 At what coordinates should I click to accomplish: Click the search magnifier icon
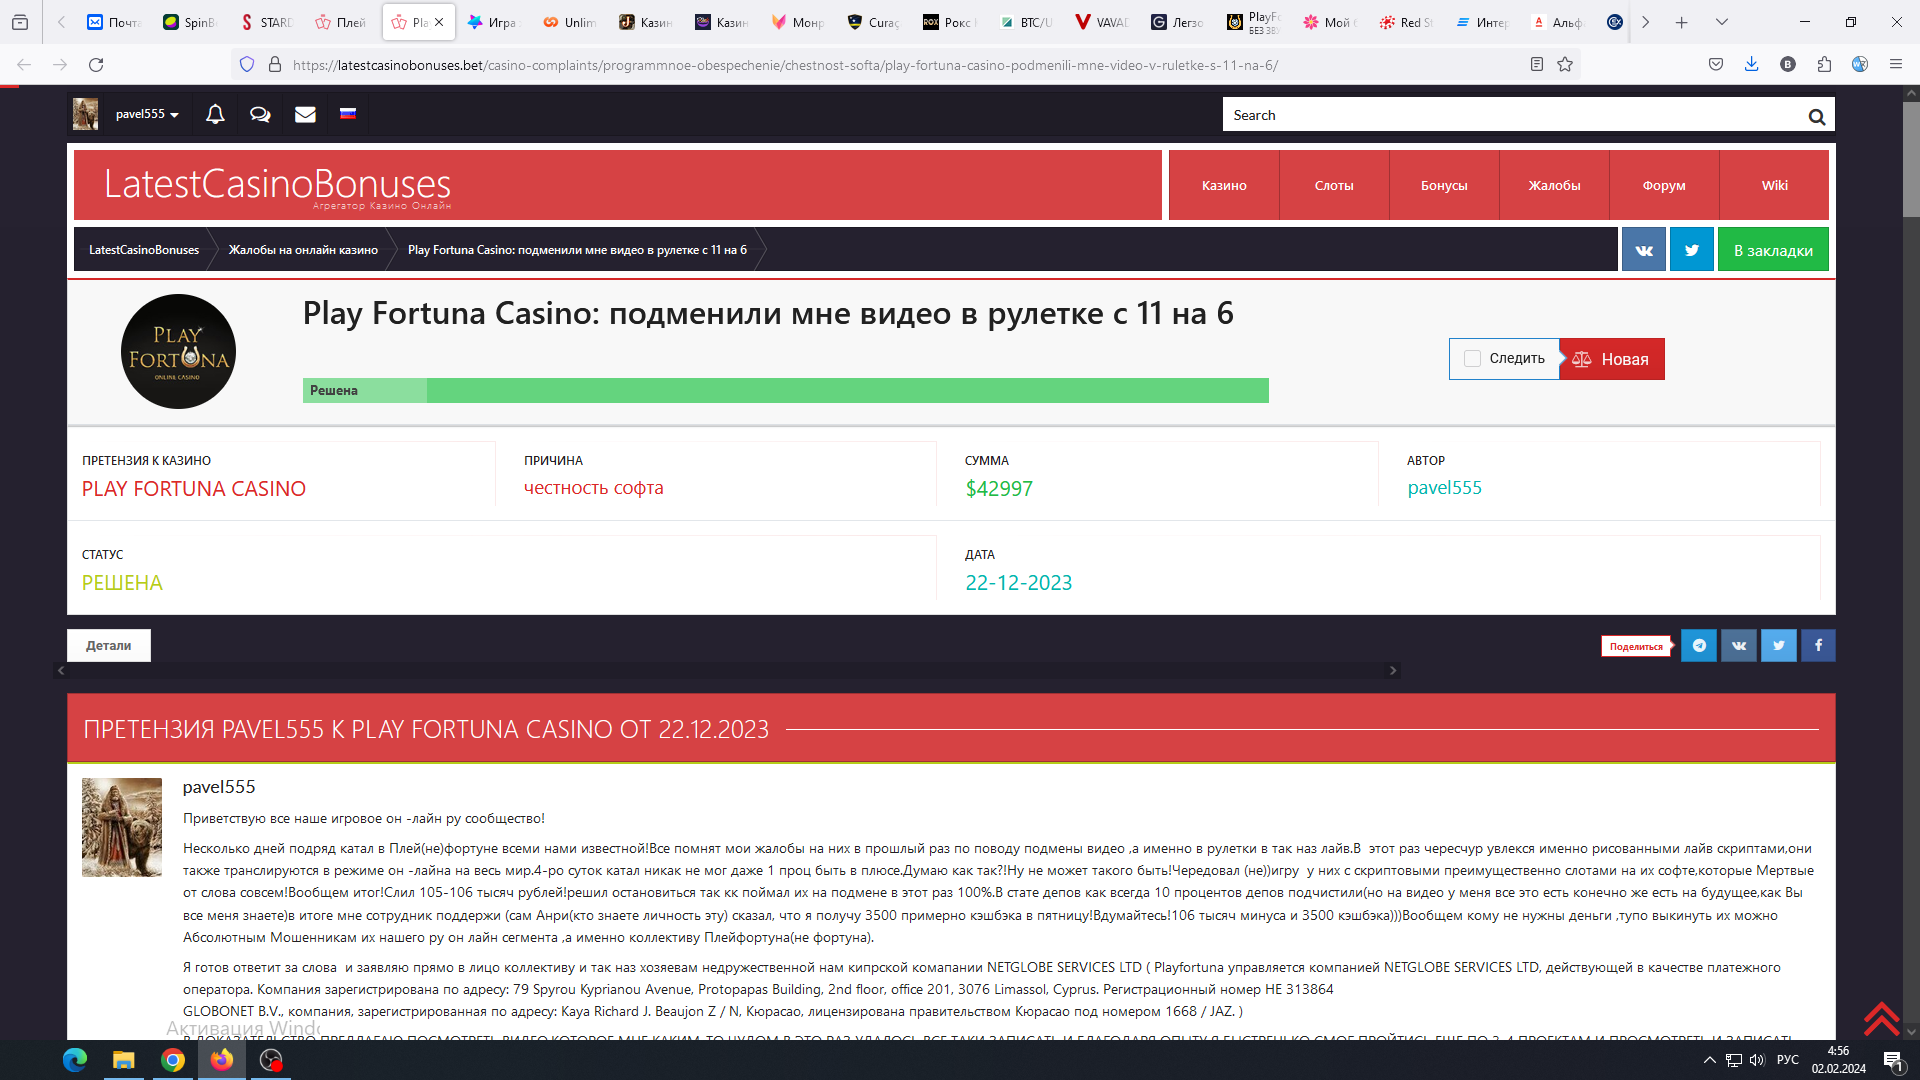(1816, 116)
